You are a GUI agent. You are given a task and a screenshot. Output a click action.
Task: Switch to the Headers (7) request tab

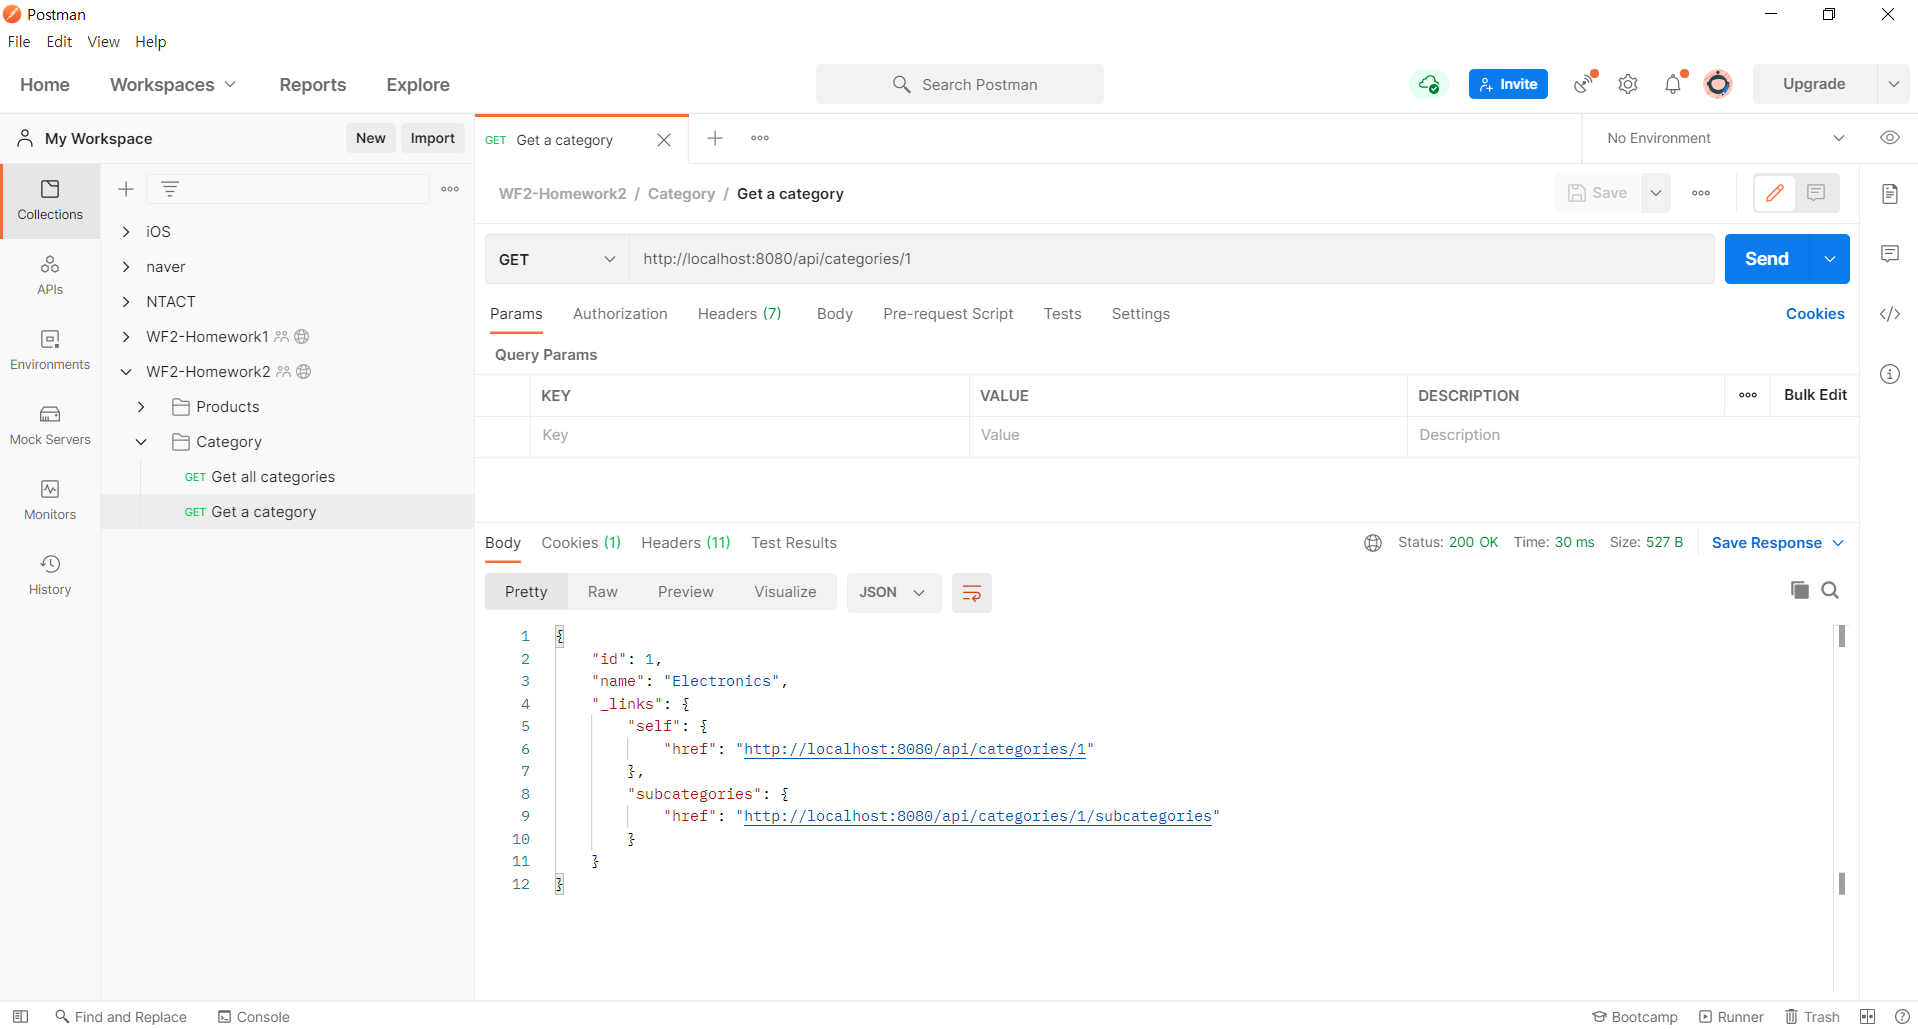(739, 314)
